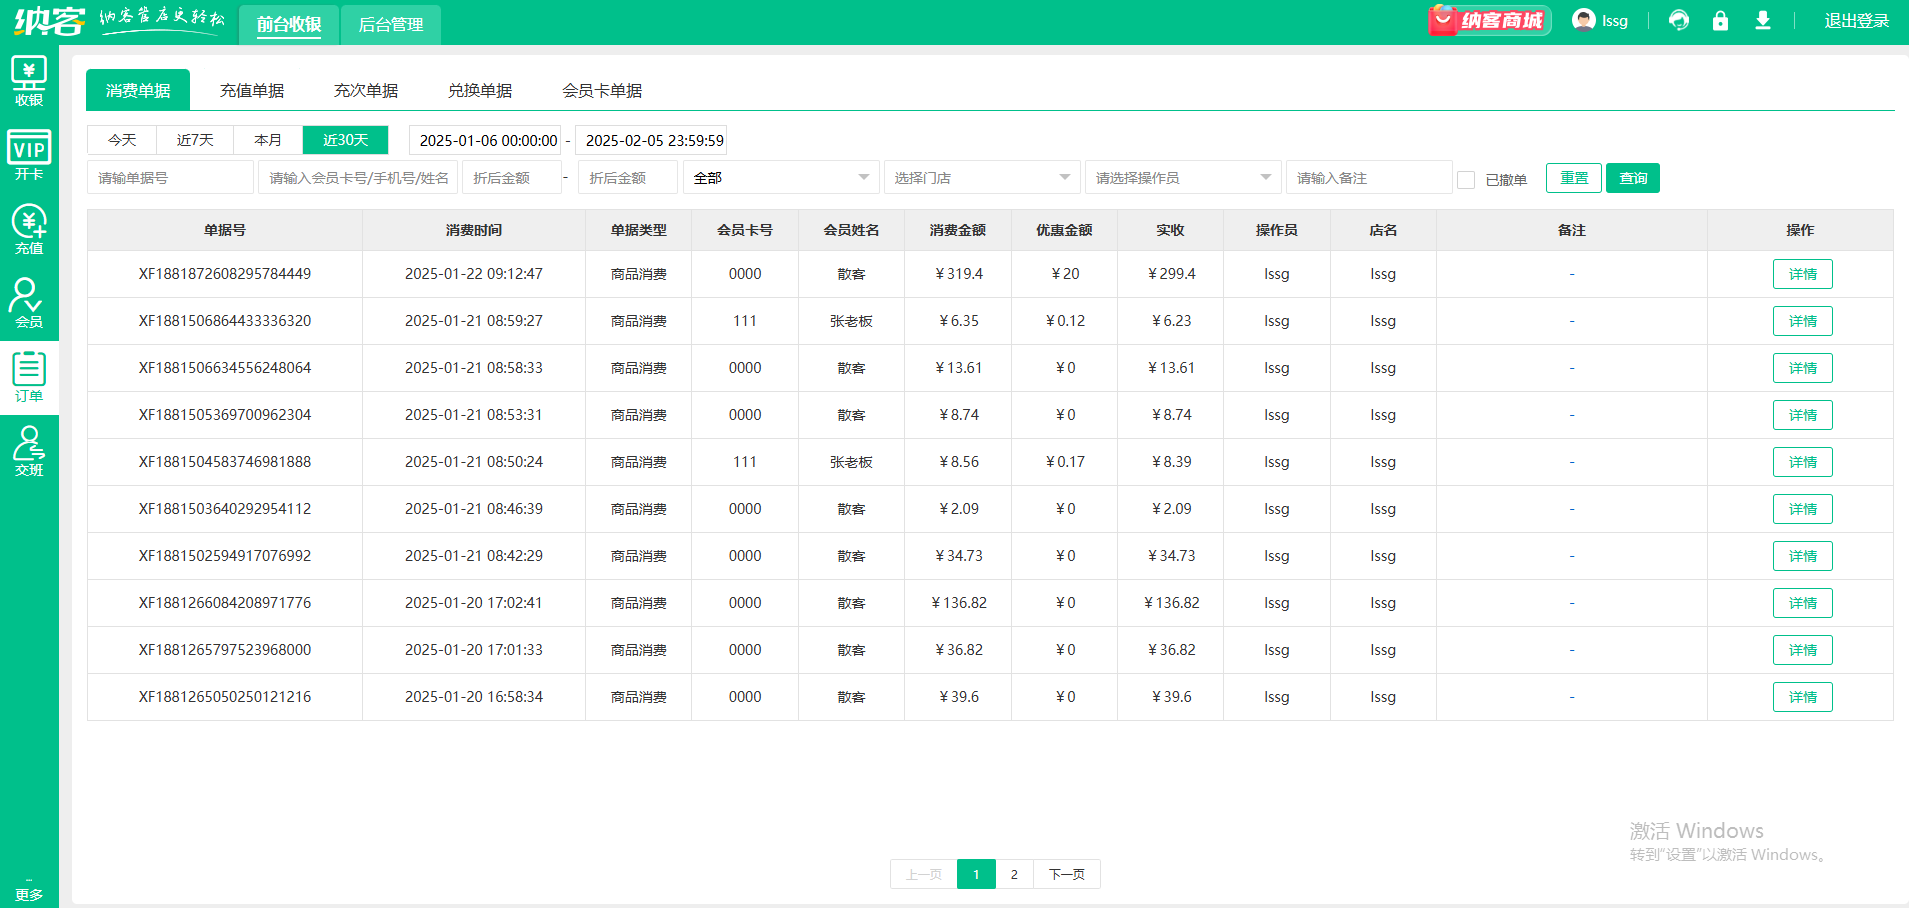This screenshot has height=908, width=1909.
Task: Open the 交班 shift handover sidebar icon
Action: [x=29, y=451]
